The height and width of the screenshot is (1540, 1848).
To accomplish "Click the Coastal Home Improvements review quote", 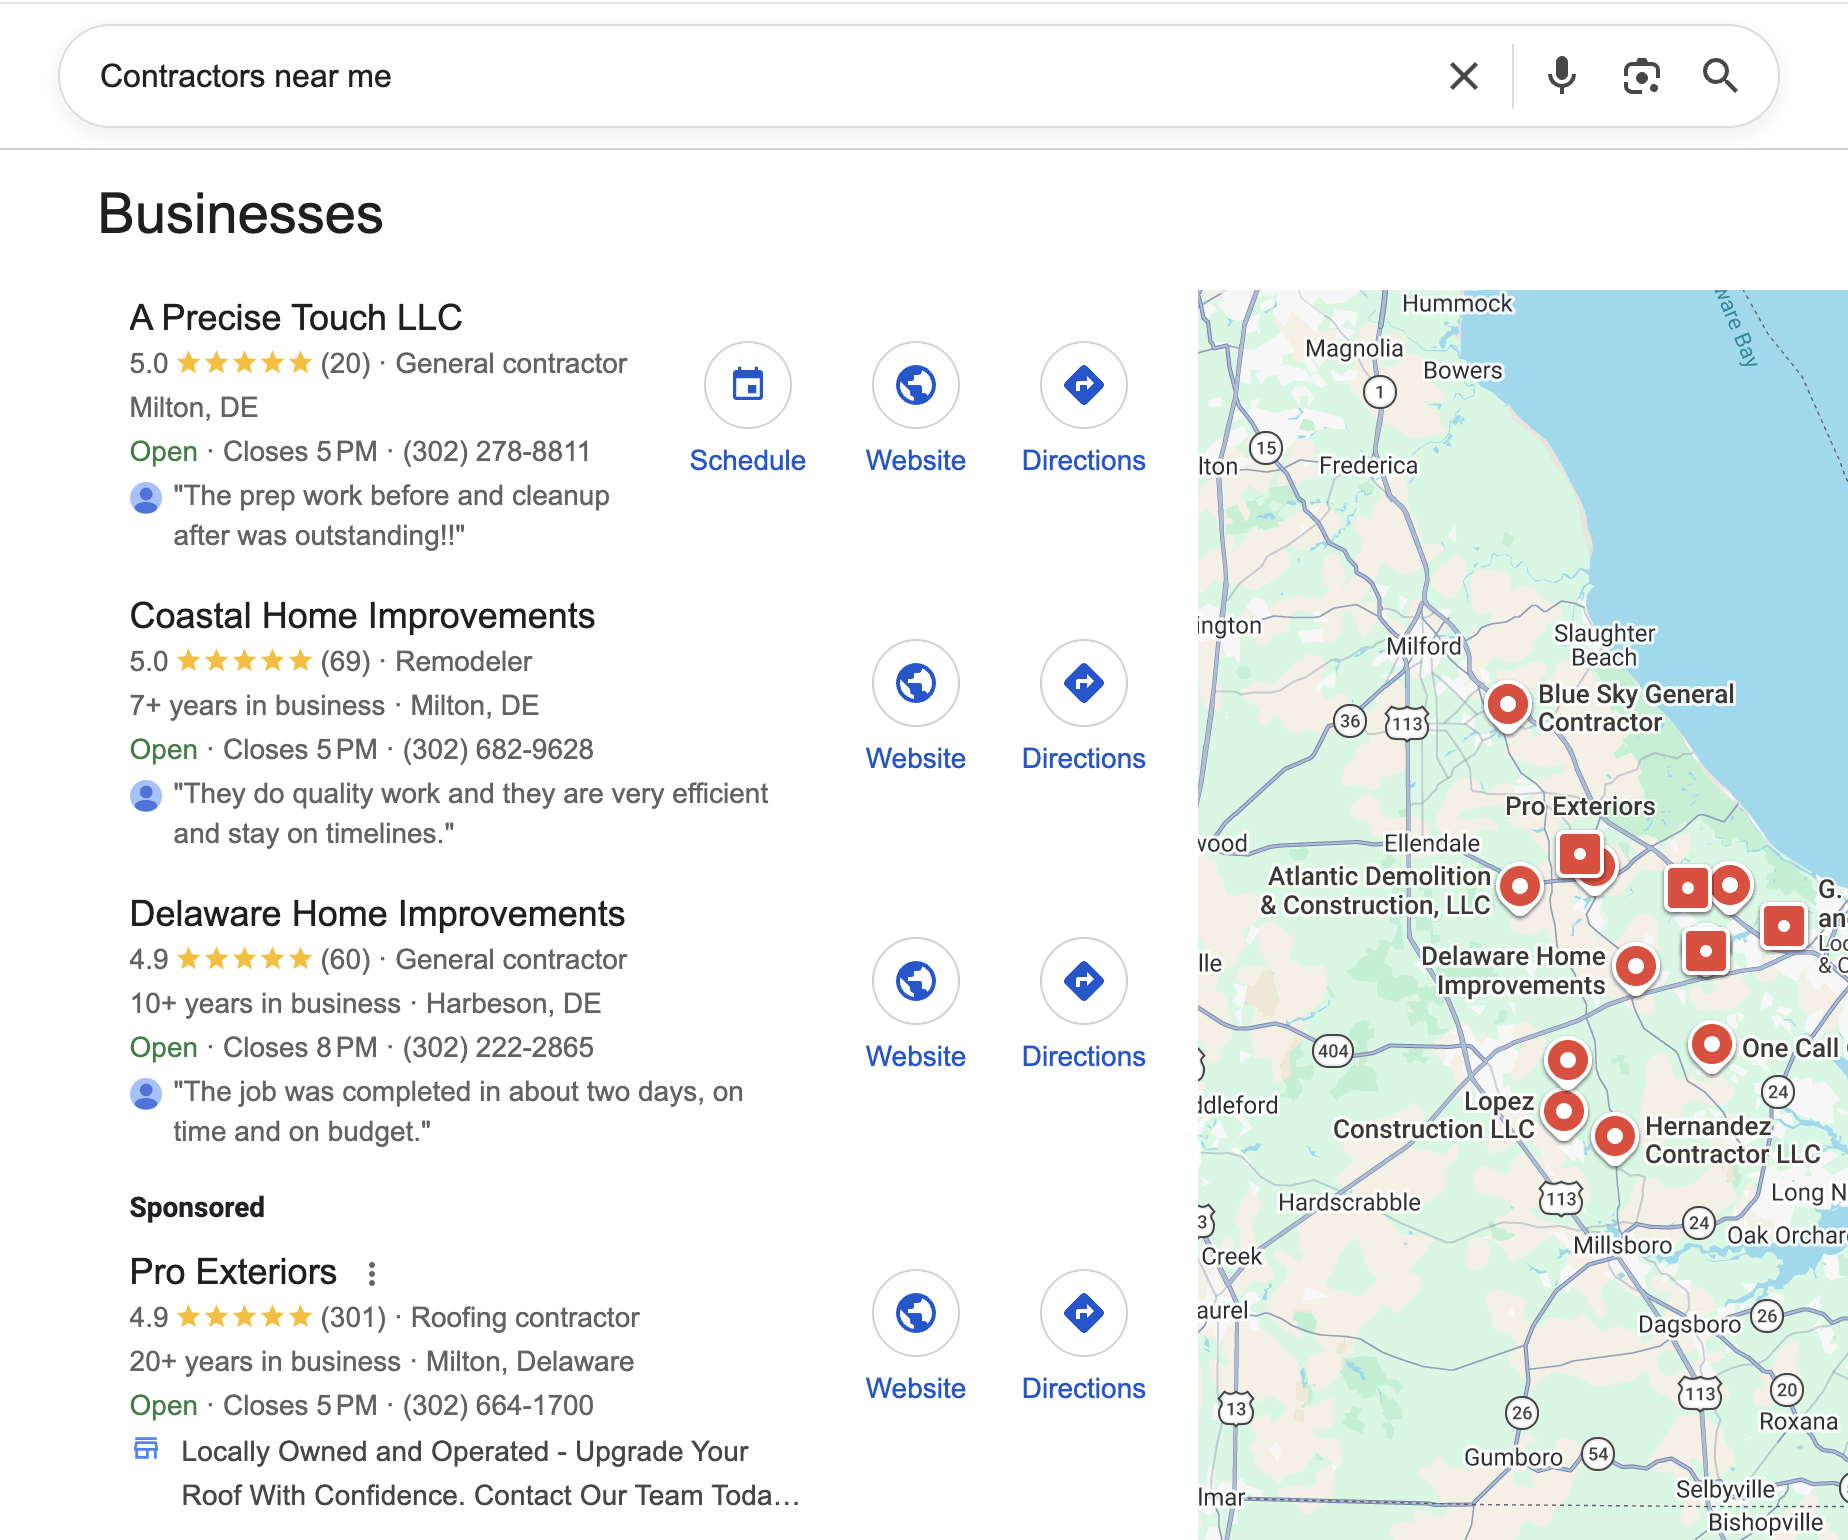I will (x=470, y=813).
